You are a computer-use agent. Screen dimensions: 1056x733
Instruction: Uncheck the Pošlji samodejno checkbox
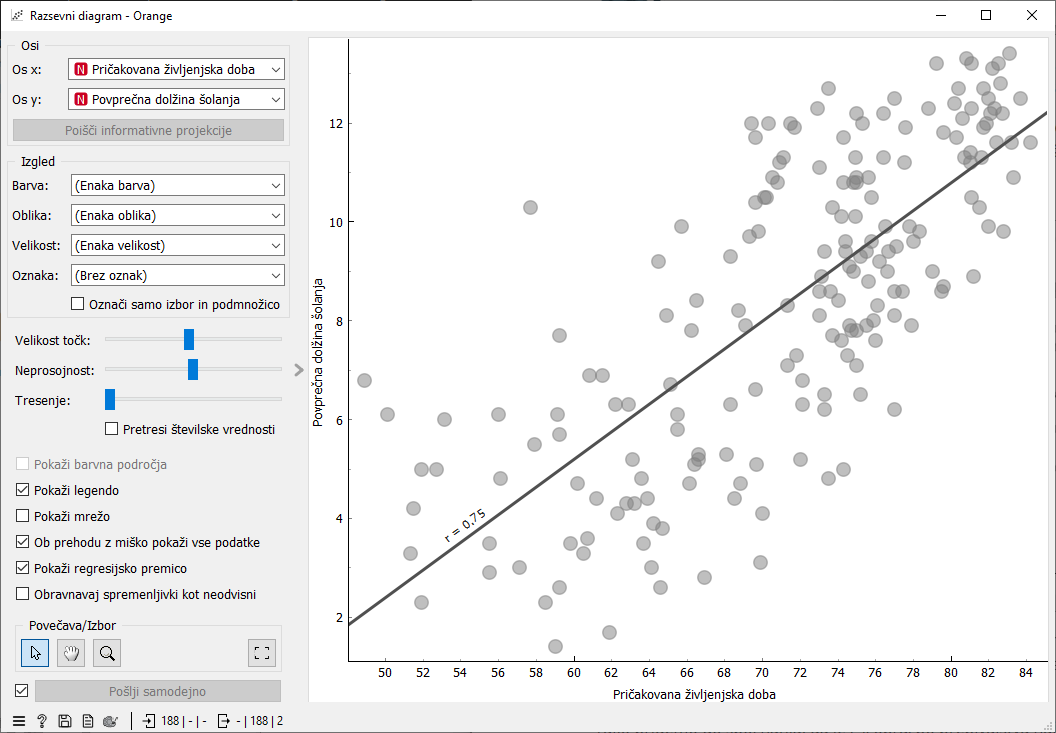pos(21,690)
